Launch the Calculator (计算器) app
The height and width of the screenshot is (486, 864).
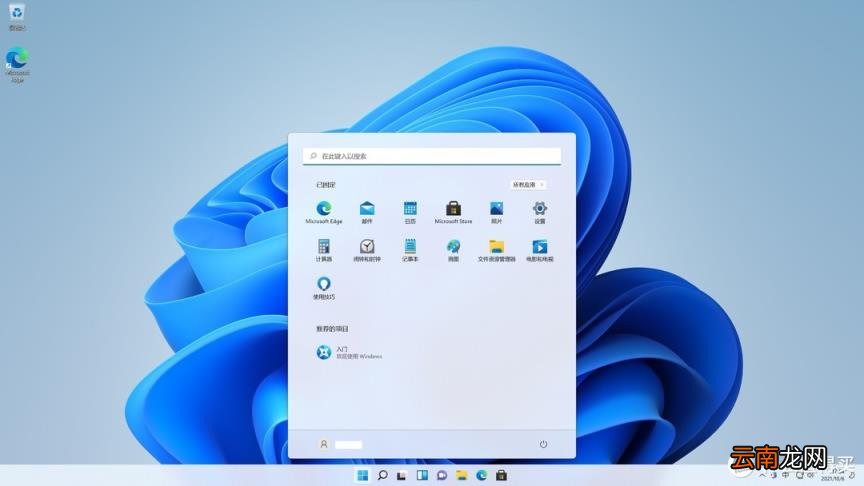click(x=323, y=250)
